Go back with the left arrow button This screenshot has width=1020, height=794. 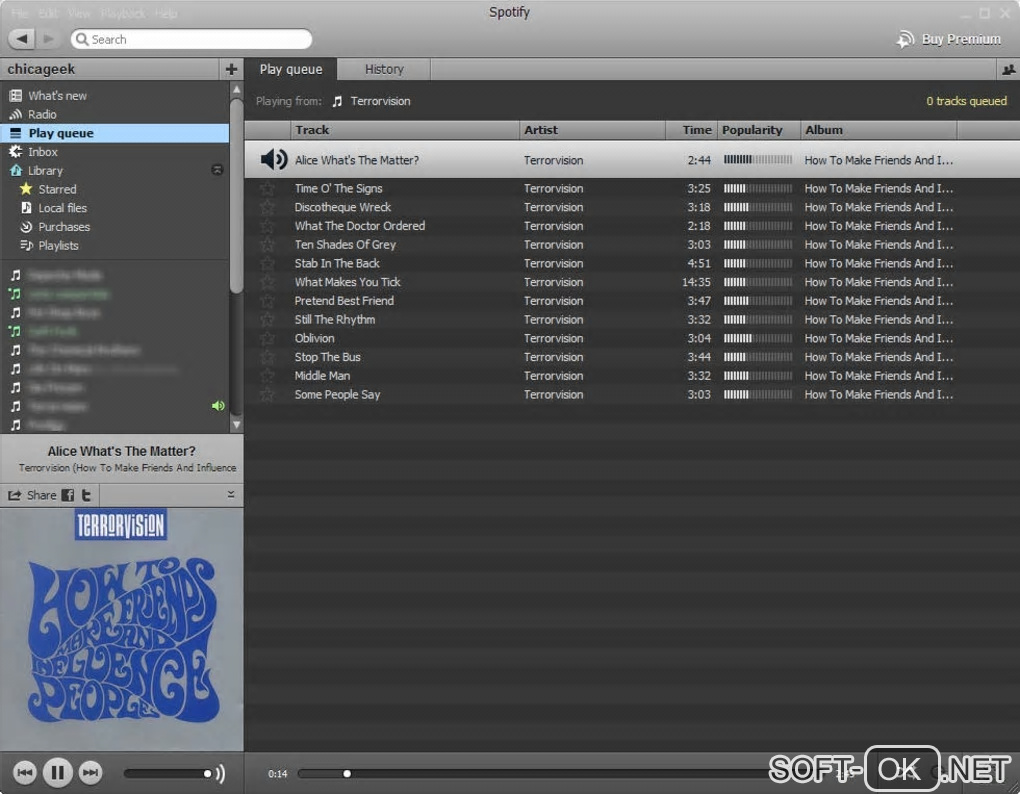point(22,39)
